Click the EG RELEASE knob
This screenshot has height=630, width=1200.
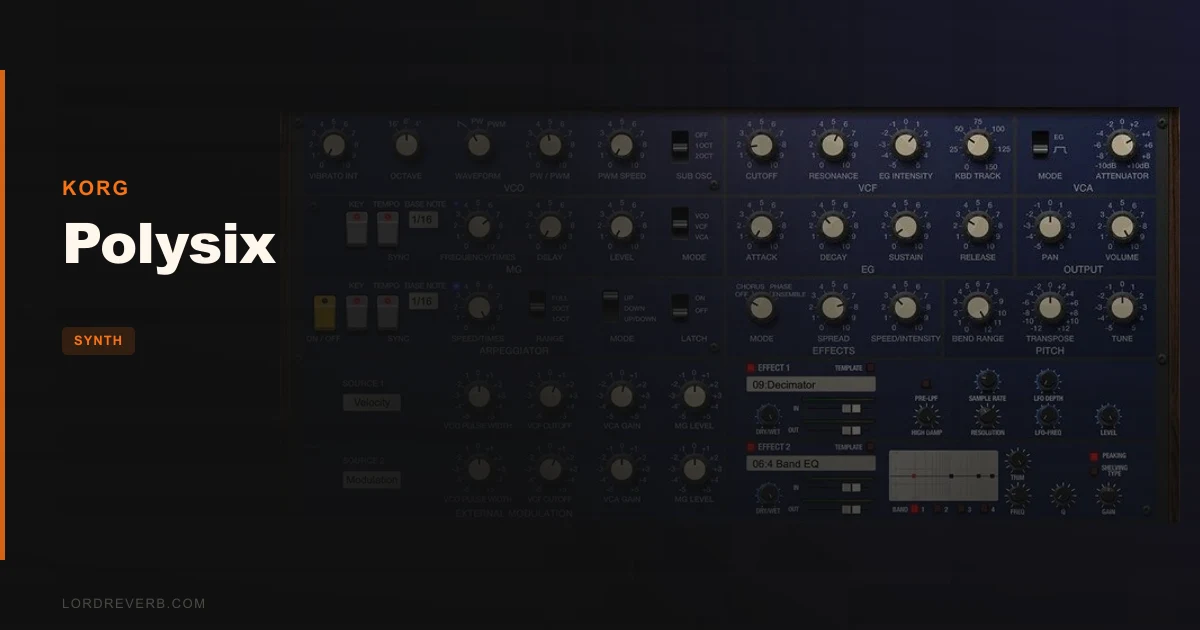point(978,227)
